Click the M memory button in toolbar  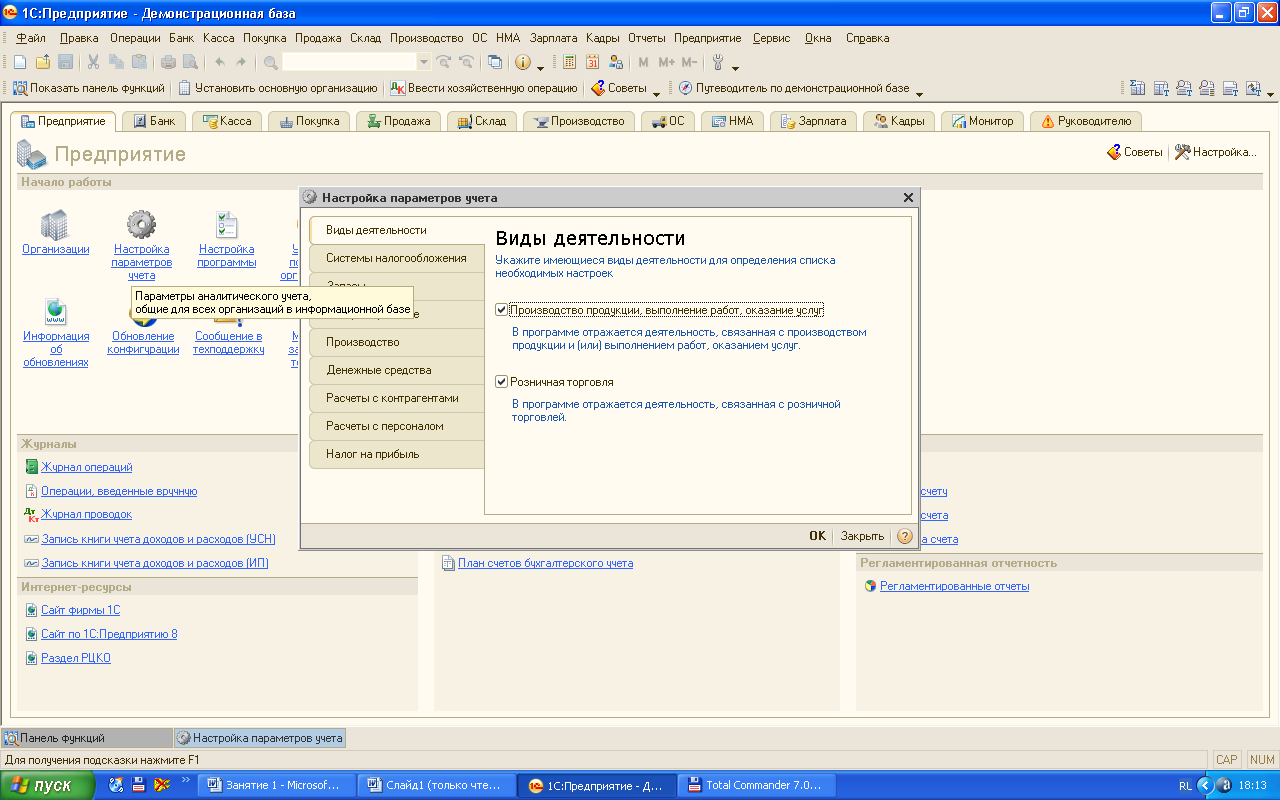pyautogui.click(x=643, y=62)
